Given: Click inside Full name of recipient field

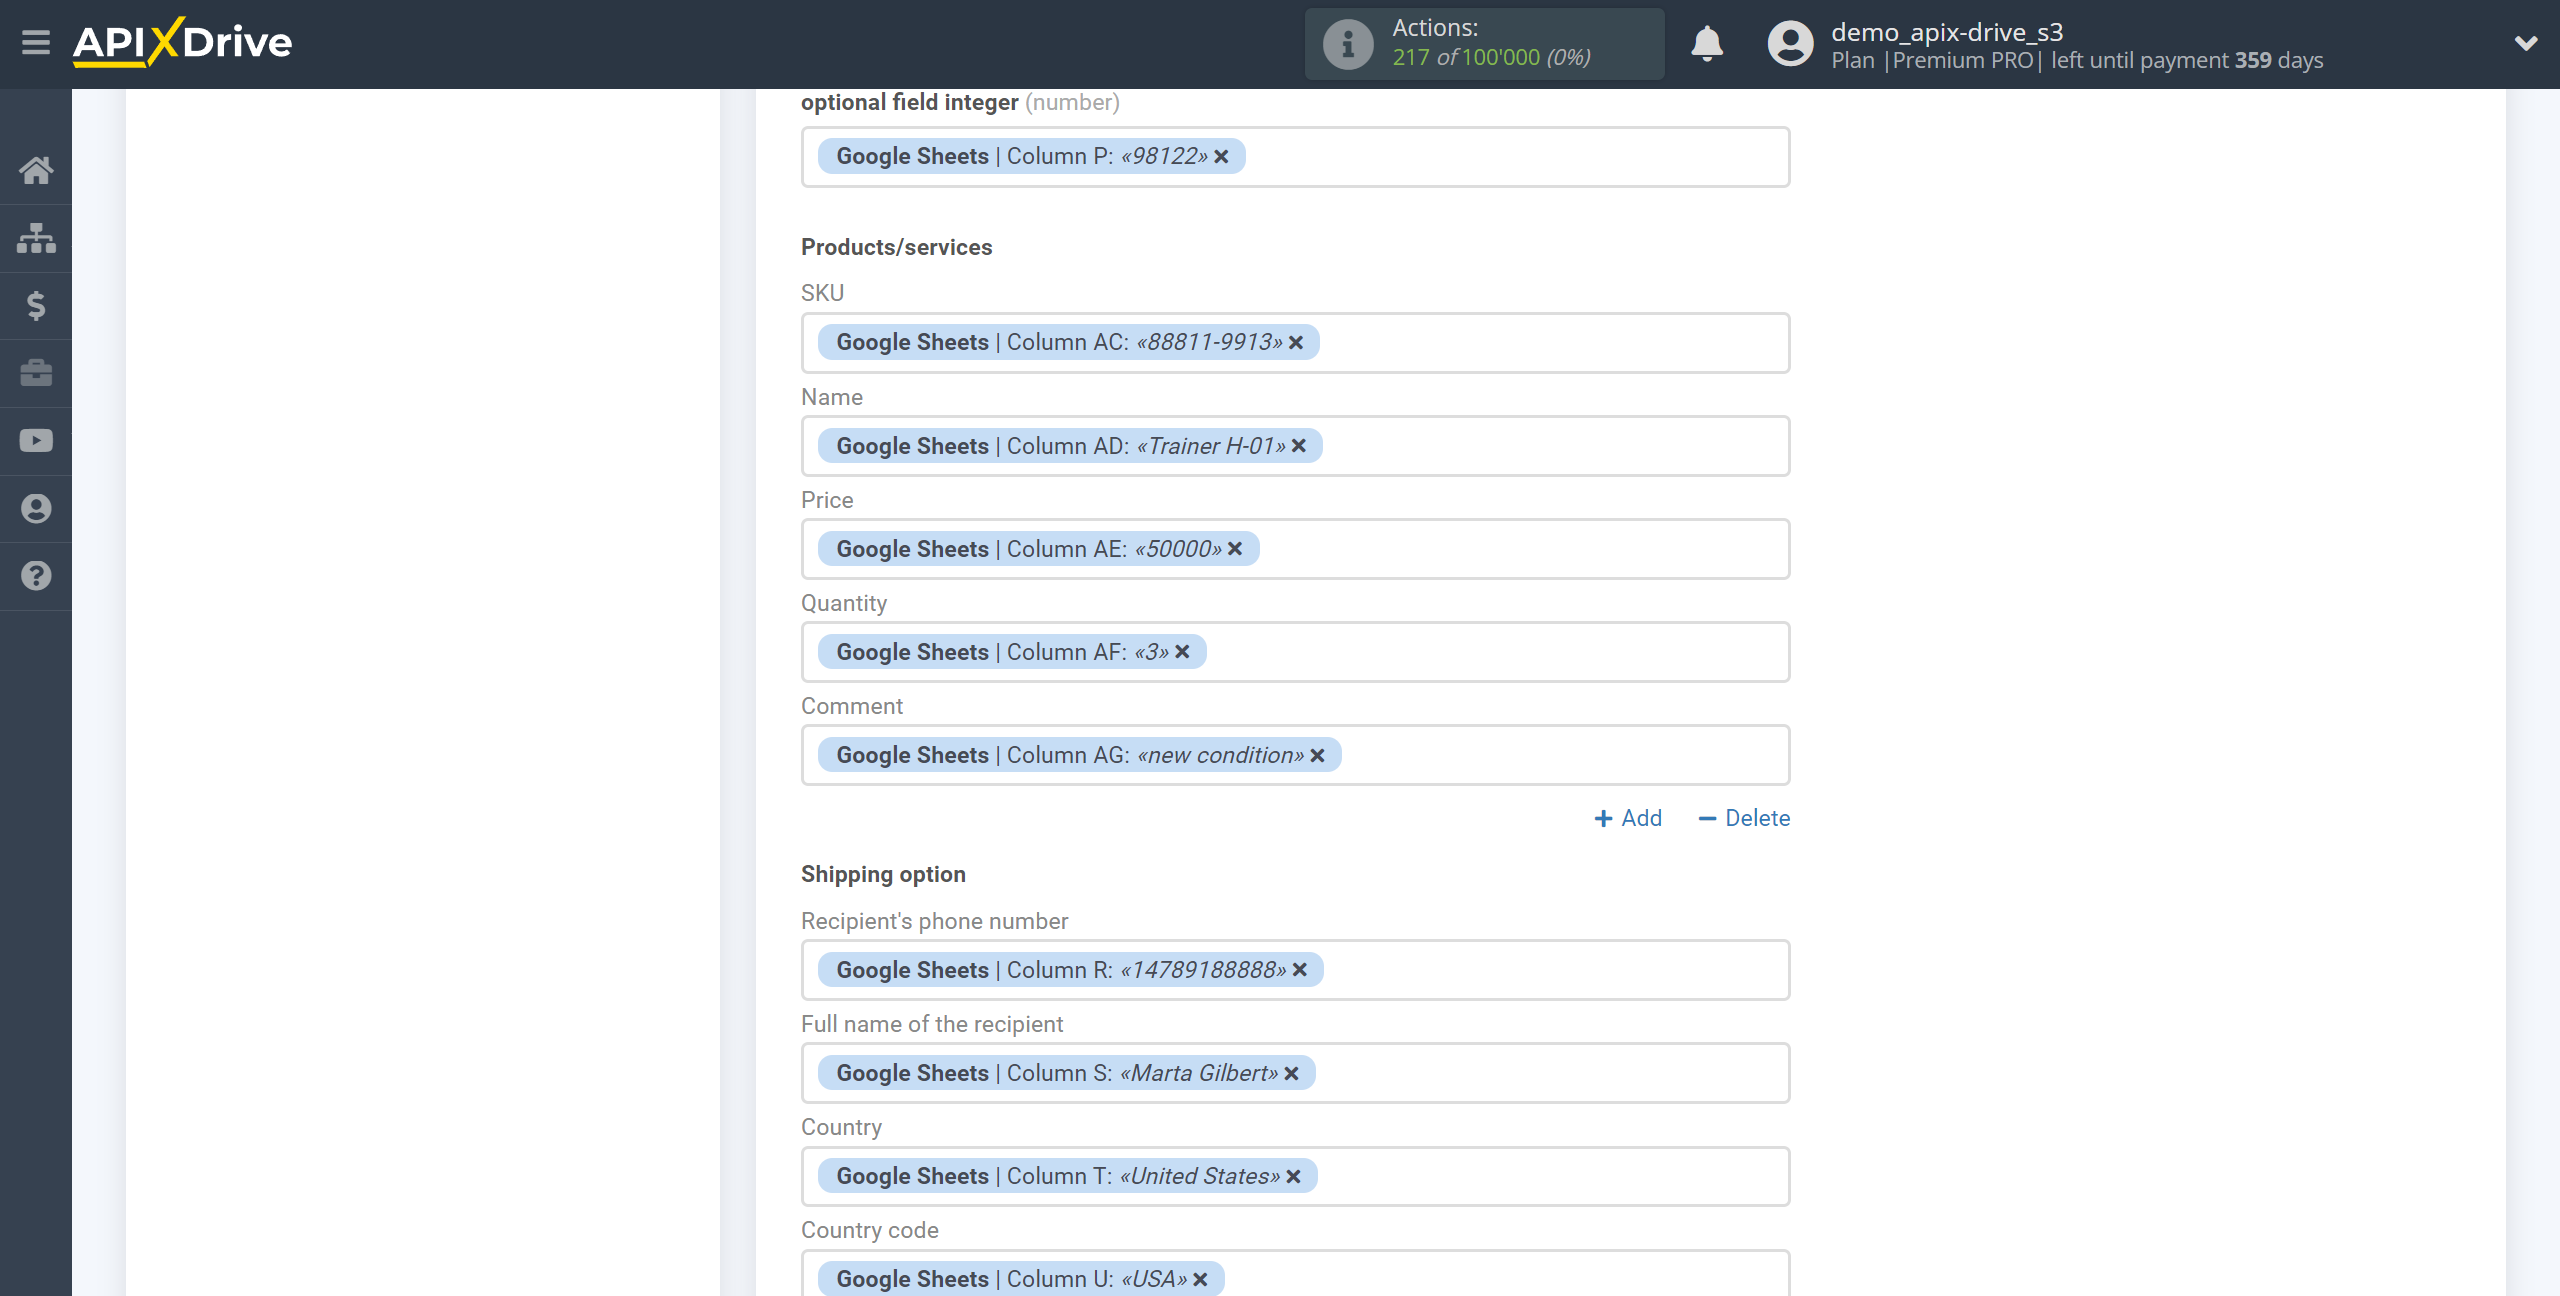Looking at the screenshot, I should [1295, 1073].
